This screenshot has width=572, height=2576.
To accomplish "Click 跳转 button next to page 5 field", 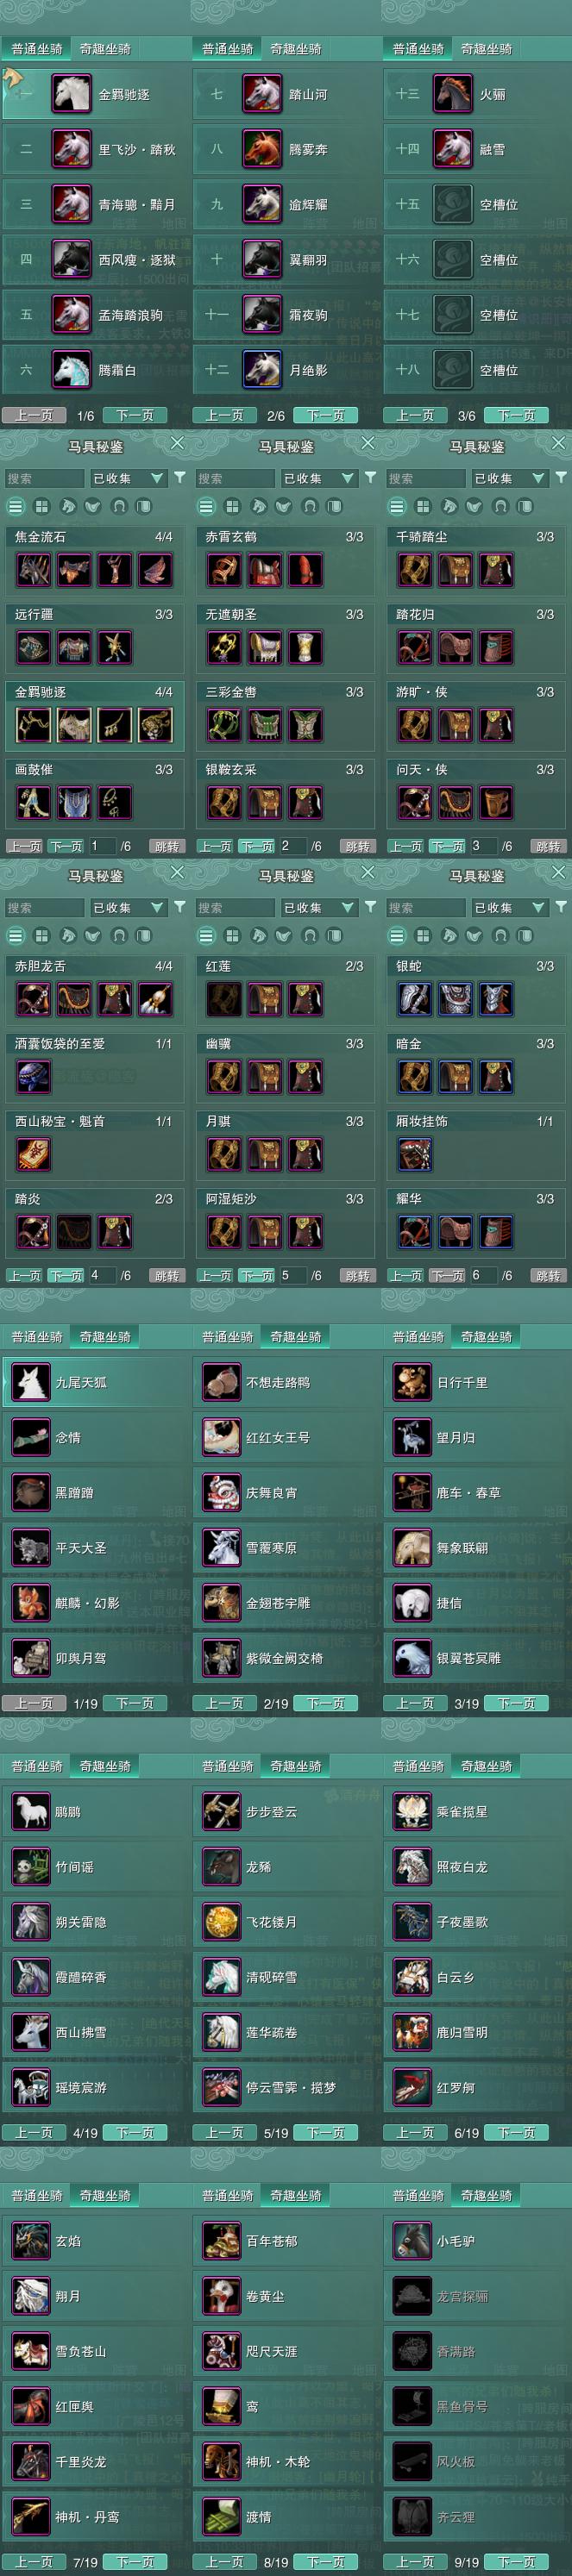I will [x=357, y=1275].
